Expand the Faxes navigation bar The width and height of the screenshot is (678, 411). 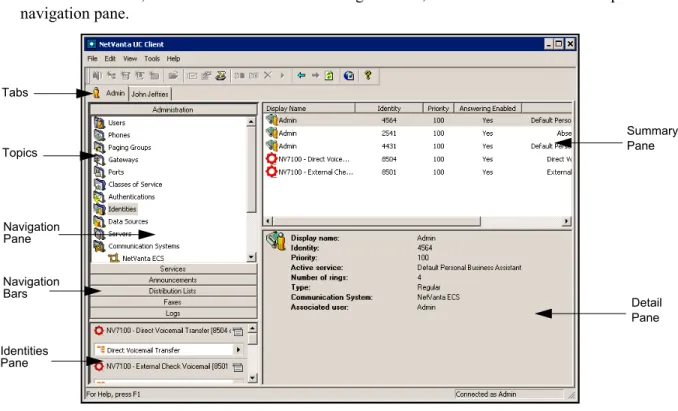pyautogui.click(x=173, y=302)
